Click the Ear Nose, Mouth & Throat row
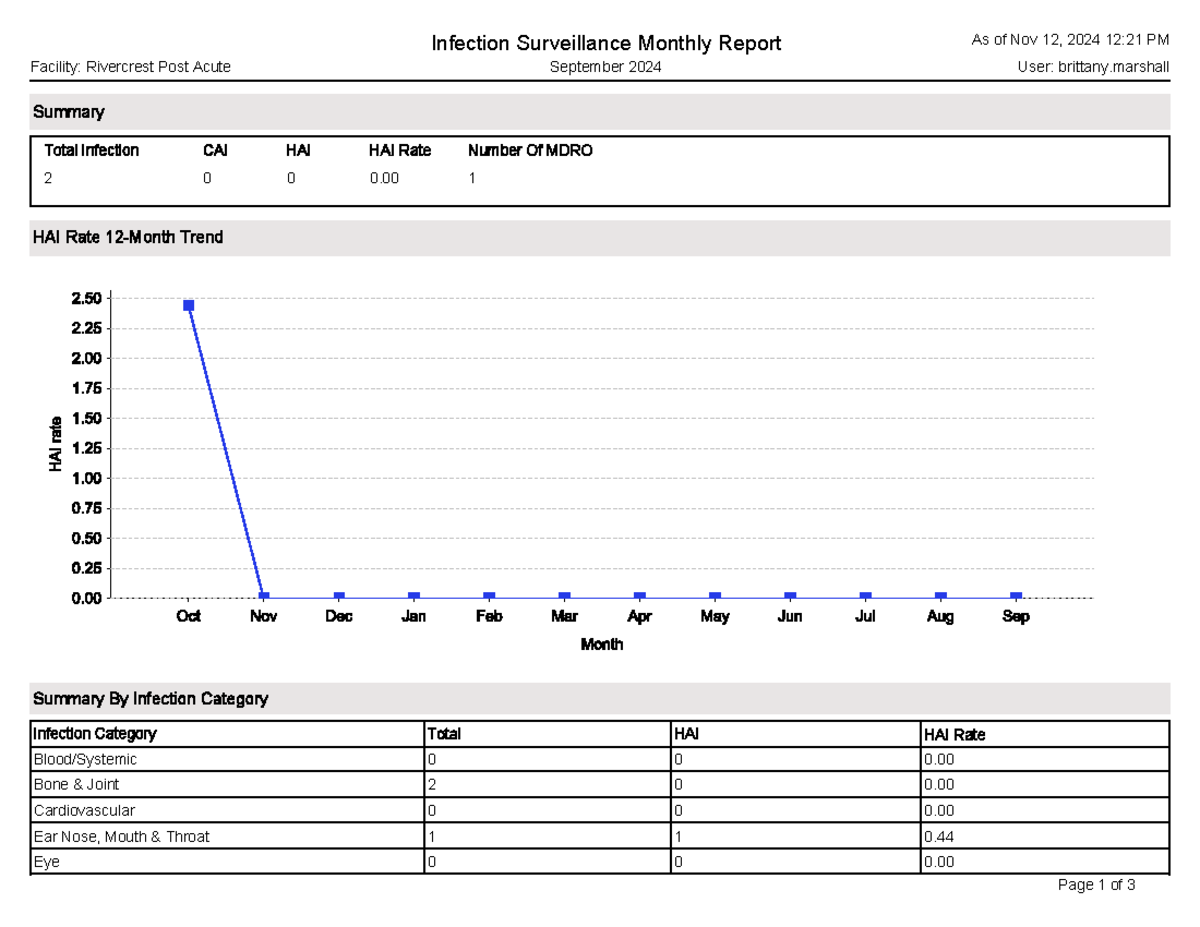The image size is (1200, 927). click(121, 836)
